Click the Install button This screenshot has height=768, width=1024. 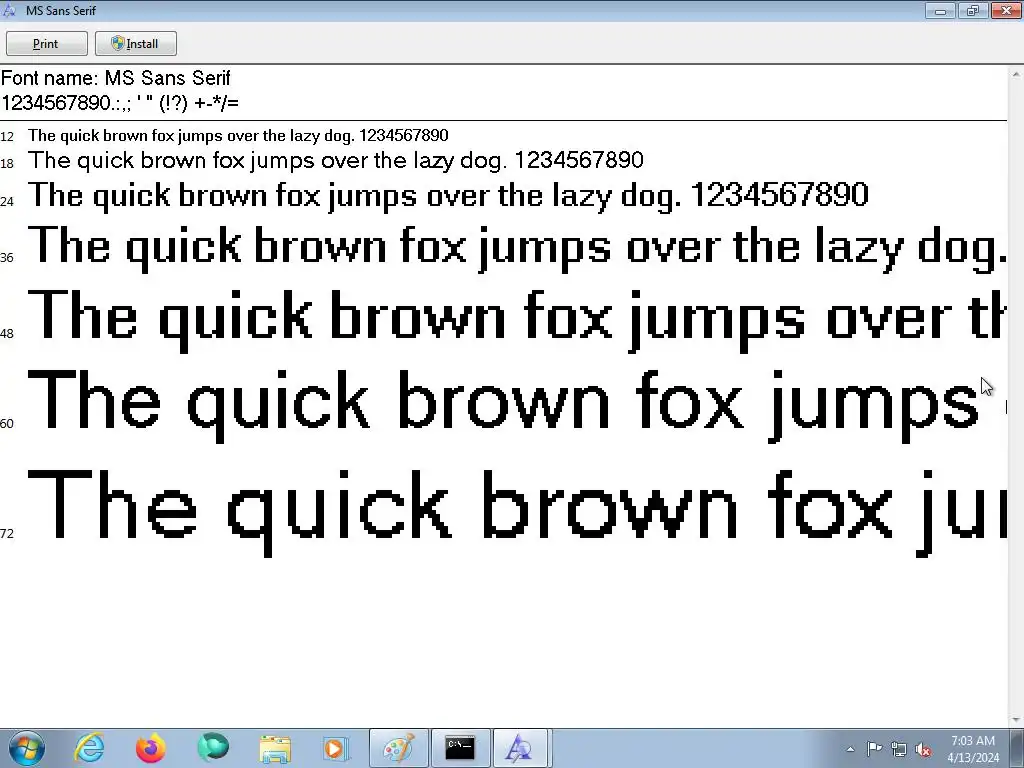(x=136, y=44)
